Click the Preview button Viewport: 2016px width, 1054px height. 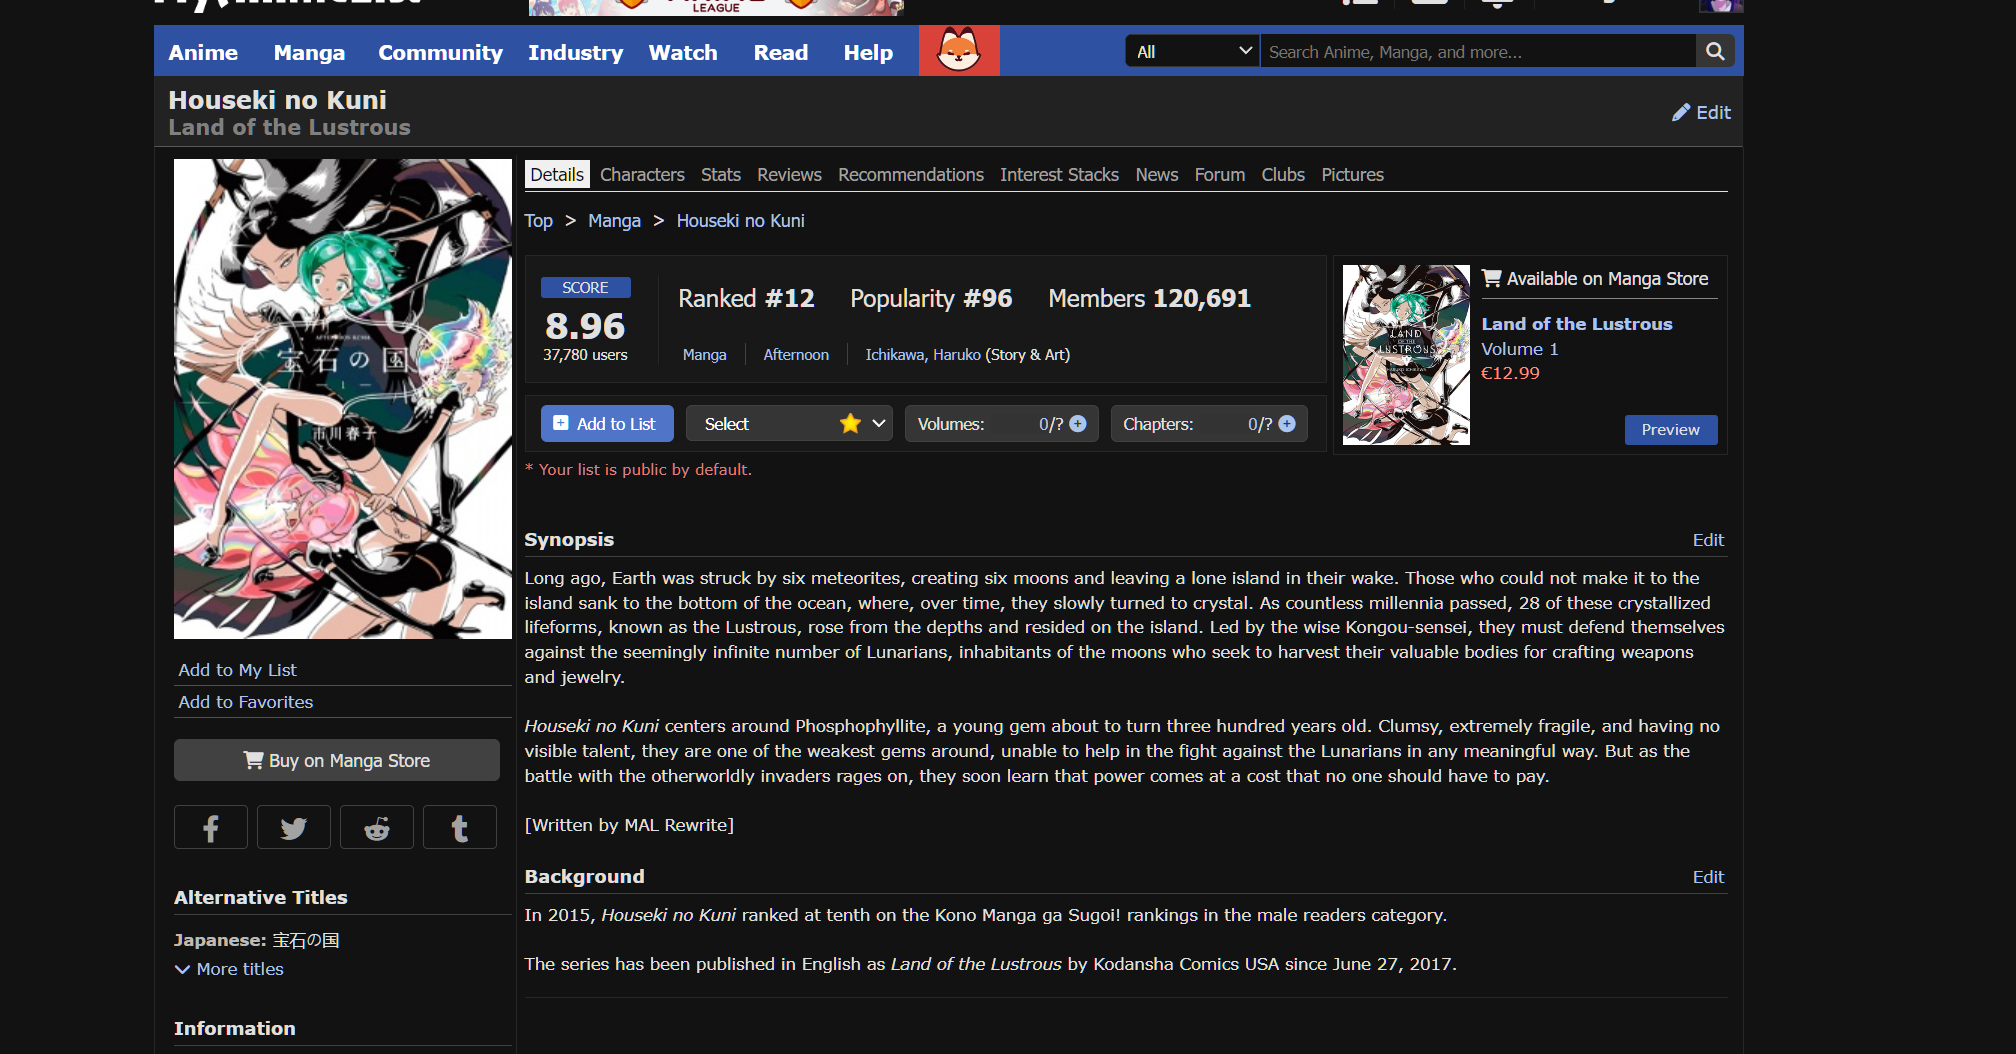(x=1670, y=430)
